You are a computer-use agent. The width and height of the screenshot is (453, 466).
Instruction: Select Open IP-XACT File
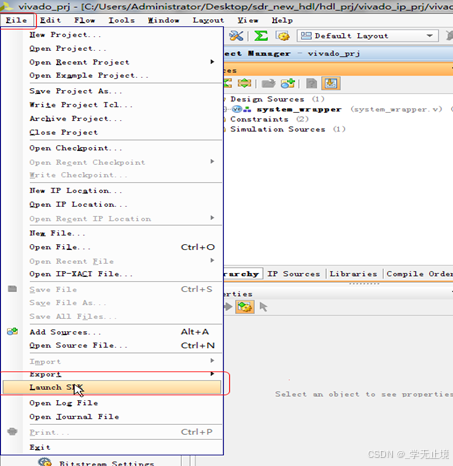click(112, 274)
